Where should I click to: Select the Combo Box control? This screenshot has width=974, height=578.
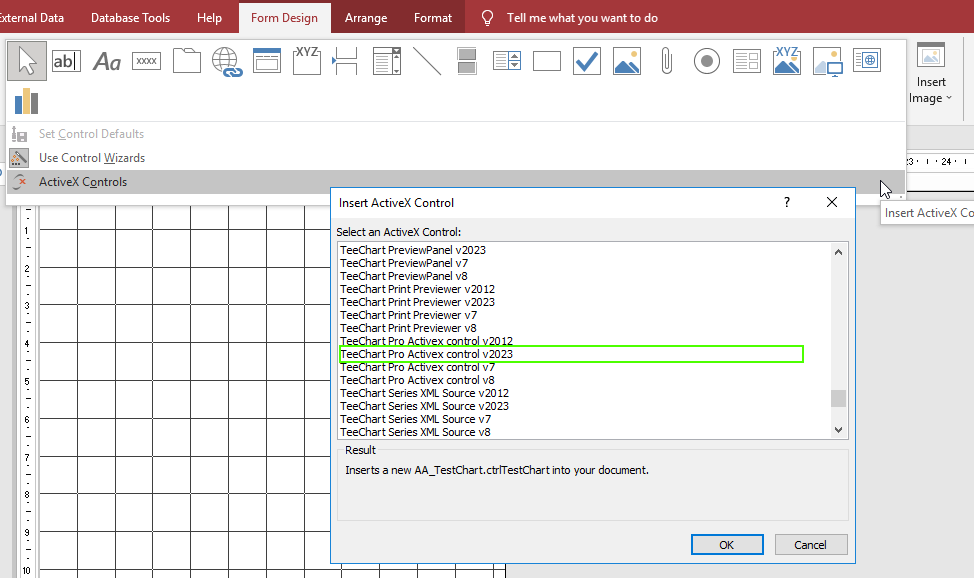click(x=386, y=61)
